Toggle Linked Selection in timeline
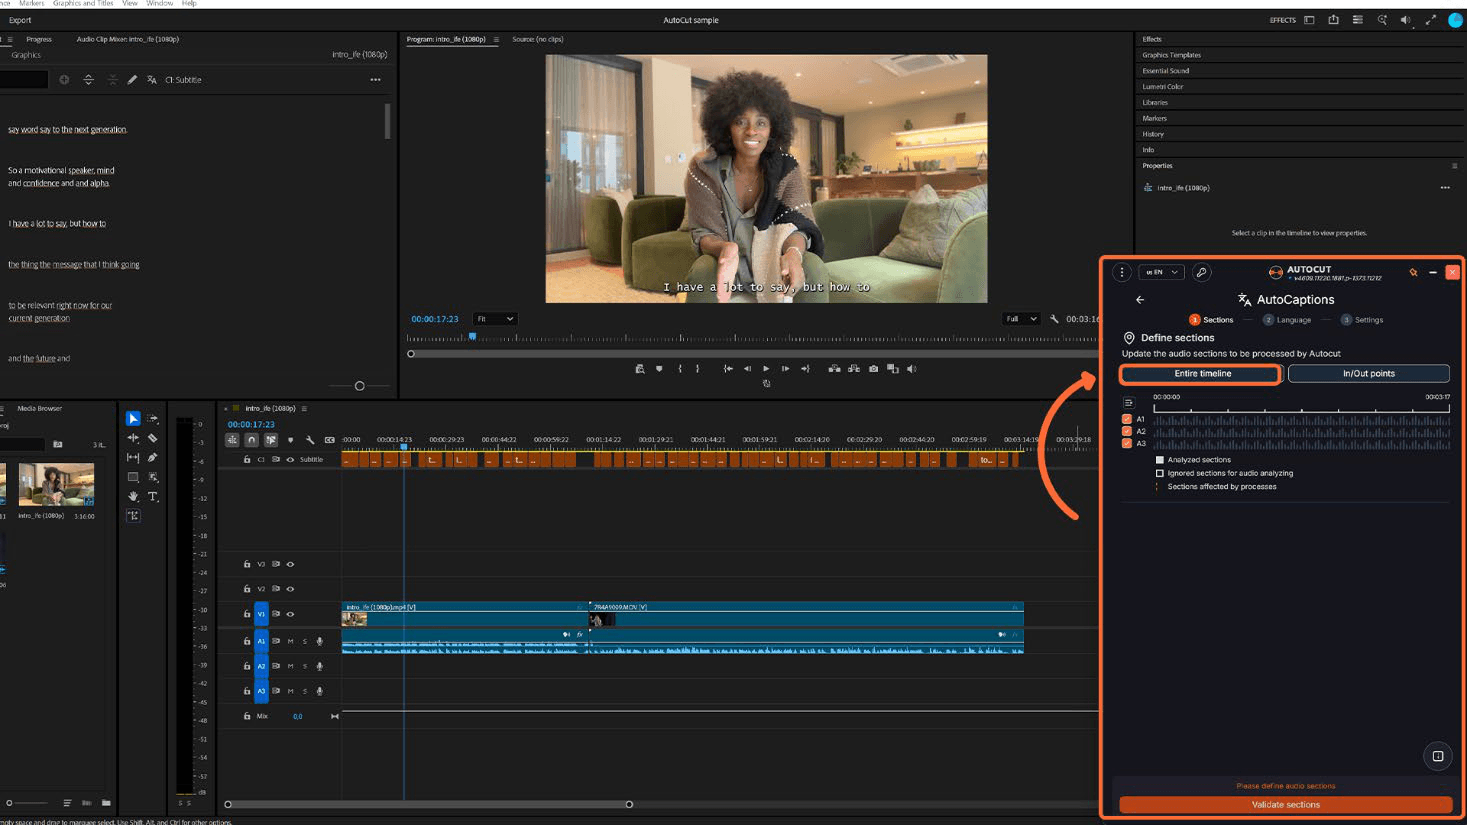This screenshot has height=825, width=1467. [271, 440]
